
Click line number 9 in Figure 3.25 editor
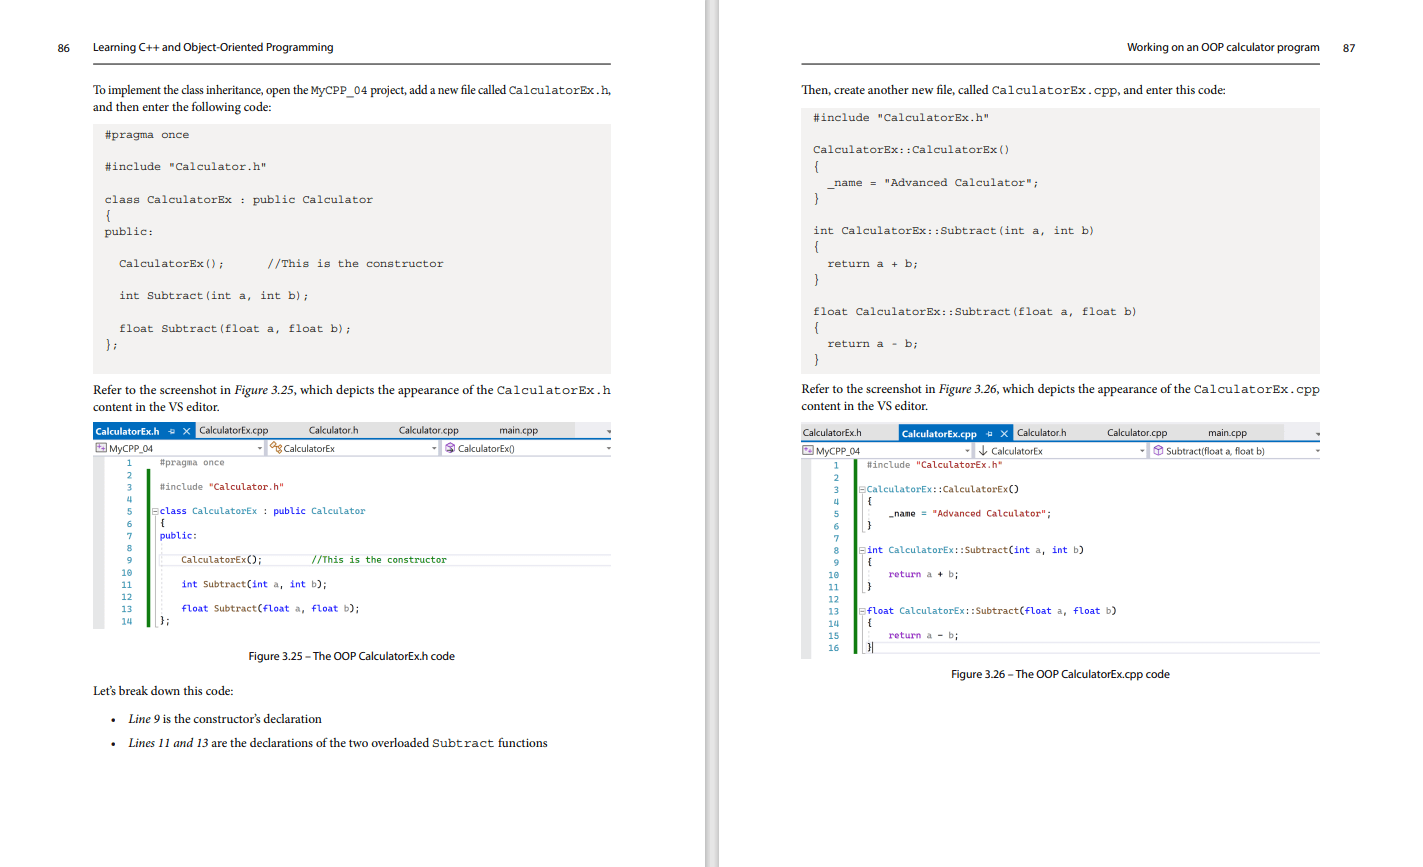coord(129,560)
